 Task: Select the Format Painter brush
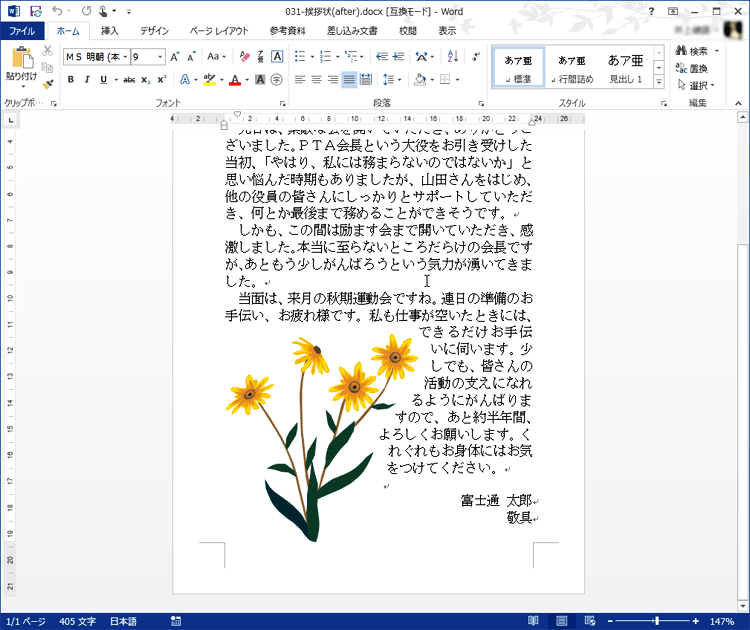[47, 84]
